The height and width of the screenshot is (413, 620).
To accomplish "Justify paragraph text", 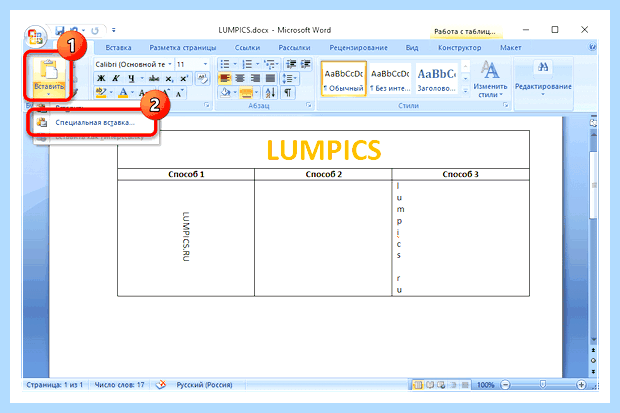I will [270, 78].
